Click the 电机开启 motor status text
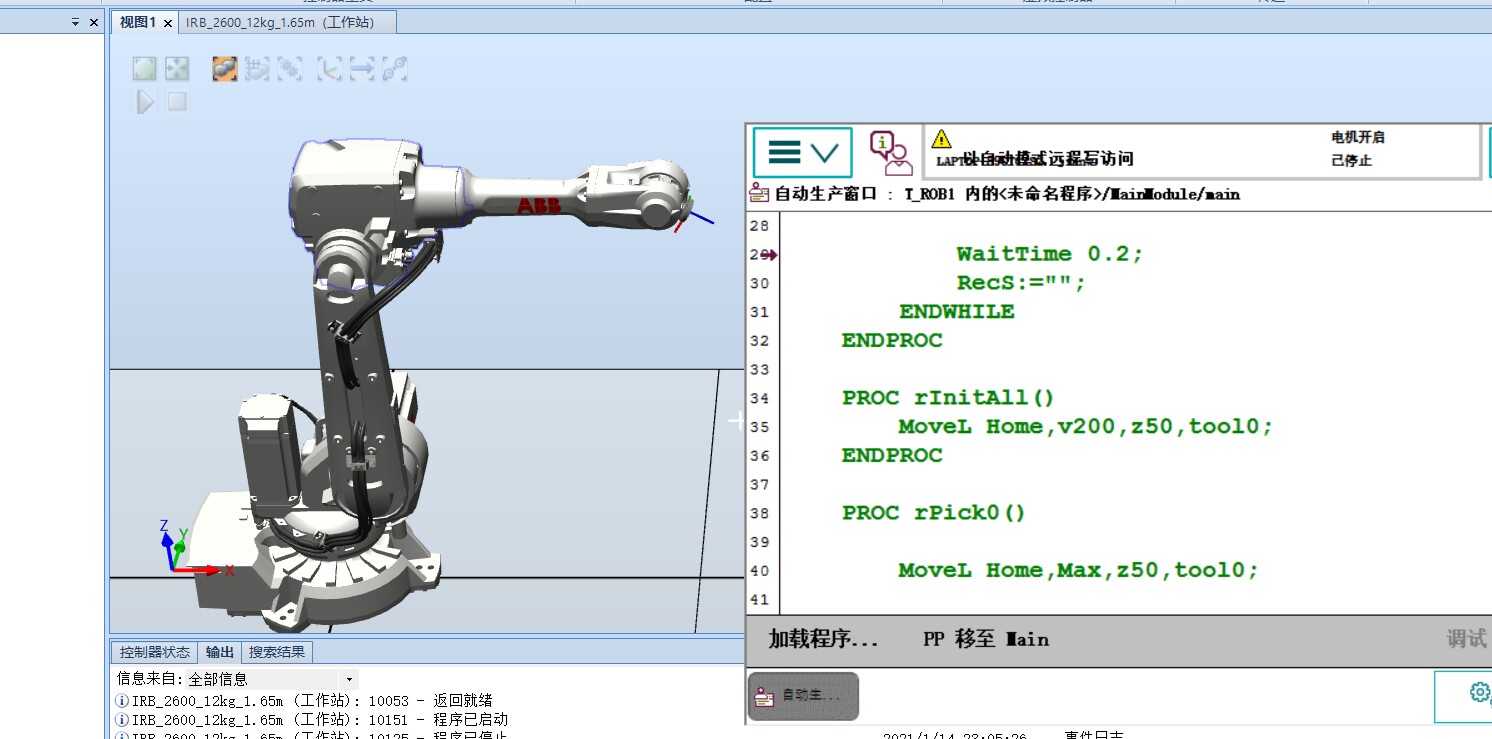The width and height of the screenshot is (1492, 739). coord(1357,138)
